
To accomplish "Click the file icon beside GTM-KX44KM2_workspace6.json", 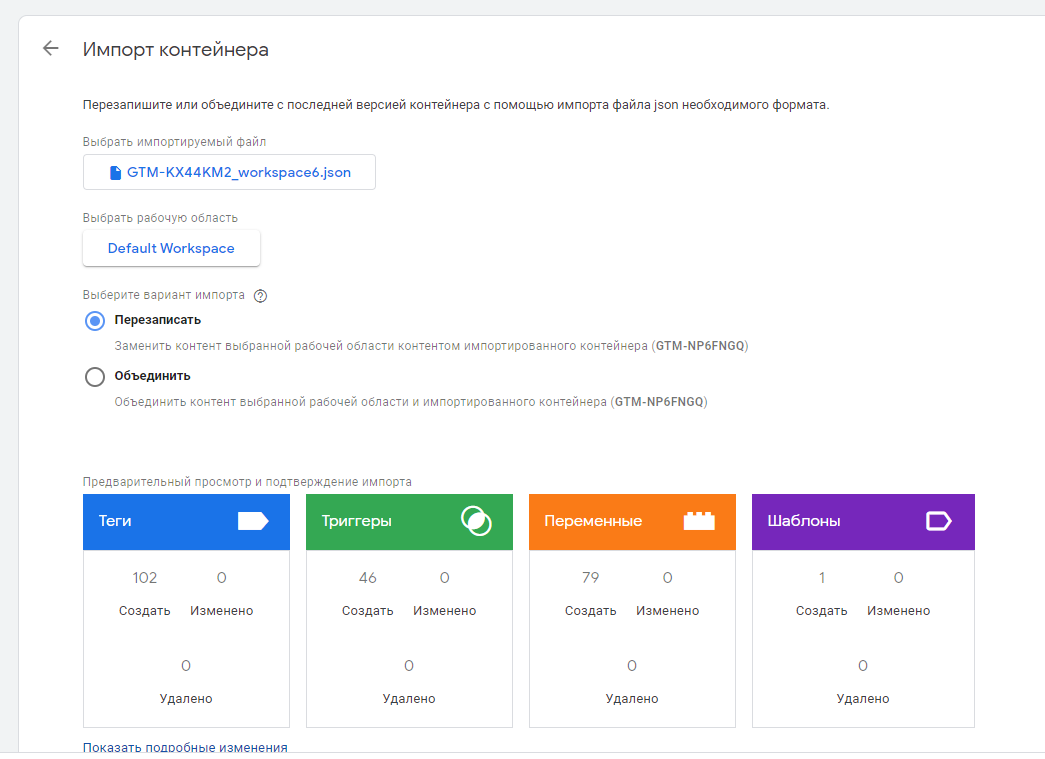I will pyautogui.click(x=115, y=173).
